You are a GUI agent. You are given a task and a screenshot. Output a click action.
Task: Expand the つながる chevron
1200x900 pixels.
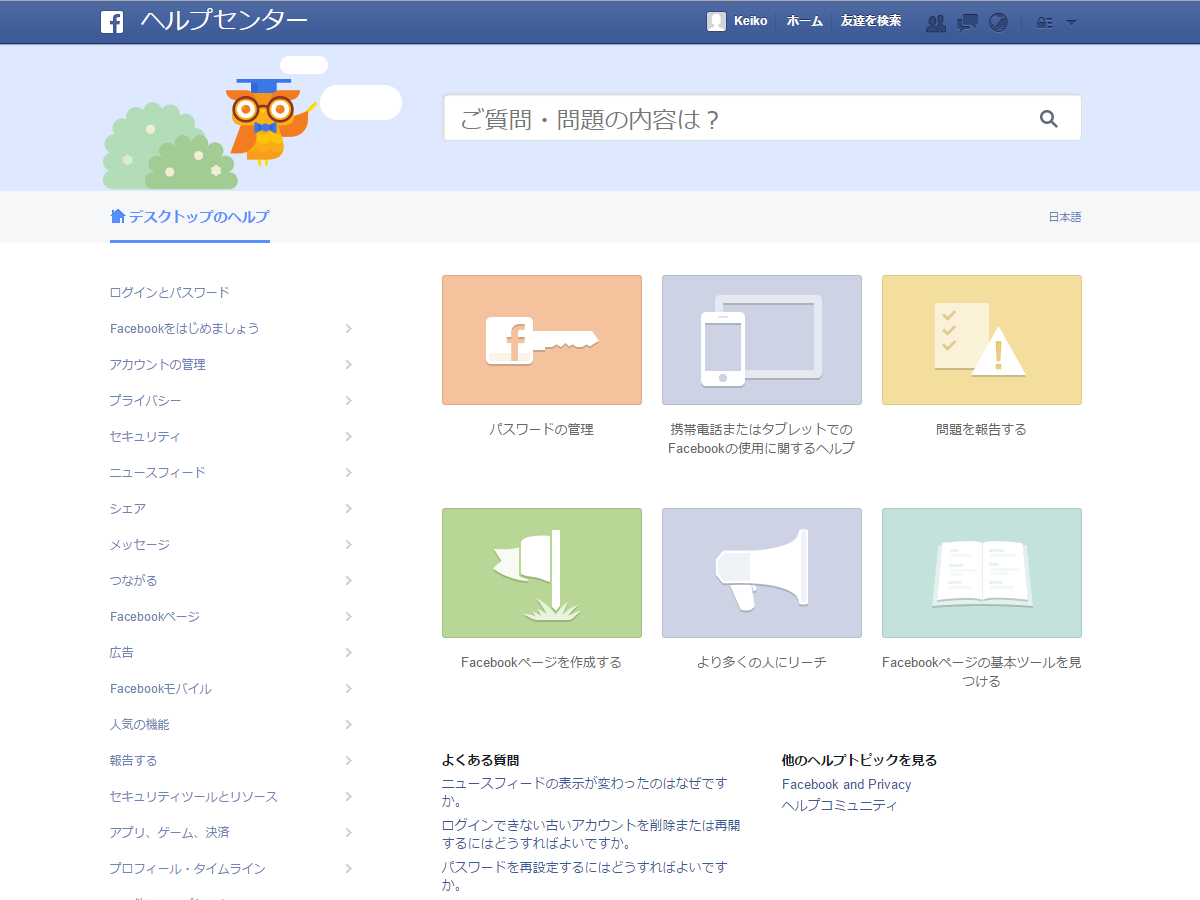coord(348,580)
